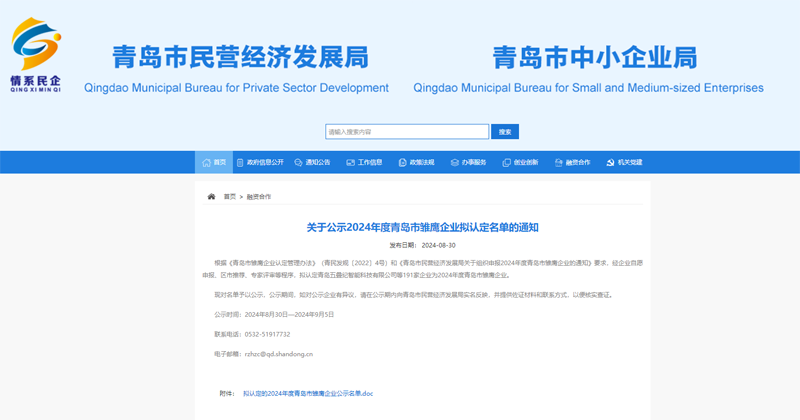This screenshot has height=420, width=800.
Task: Open the 融资合作 item in the navigation bar
Action: click(578, 162)
